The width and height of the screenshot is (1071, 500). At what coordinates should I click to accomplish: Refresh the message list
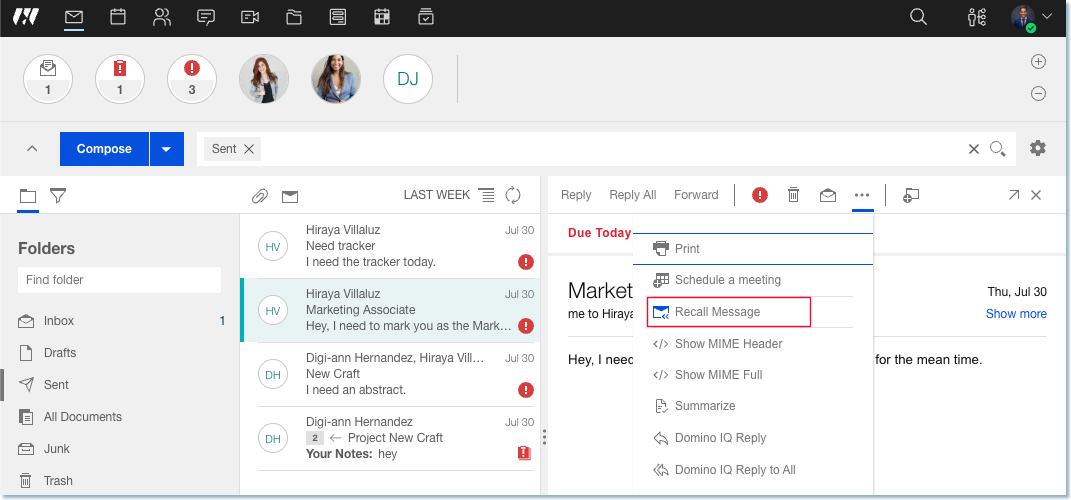(513, 195)
